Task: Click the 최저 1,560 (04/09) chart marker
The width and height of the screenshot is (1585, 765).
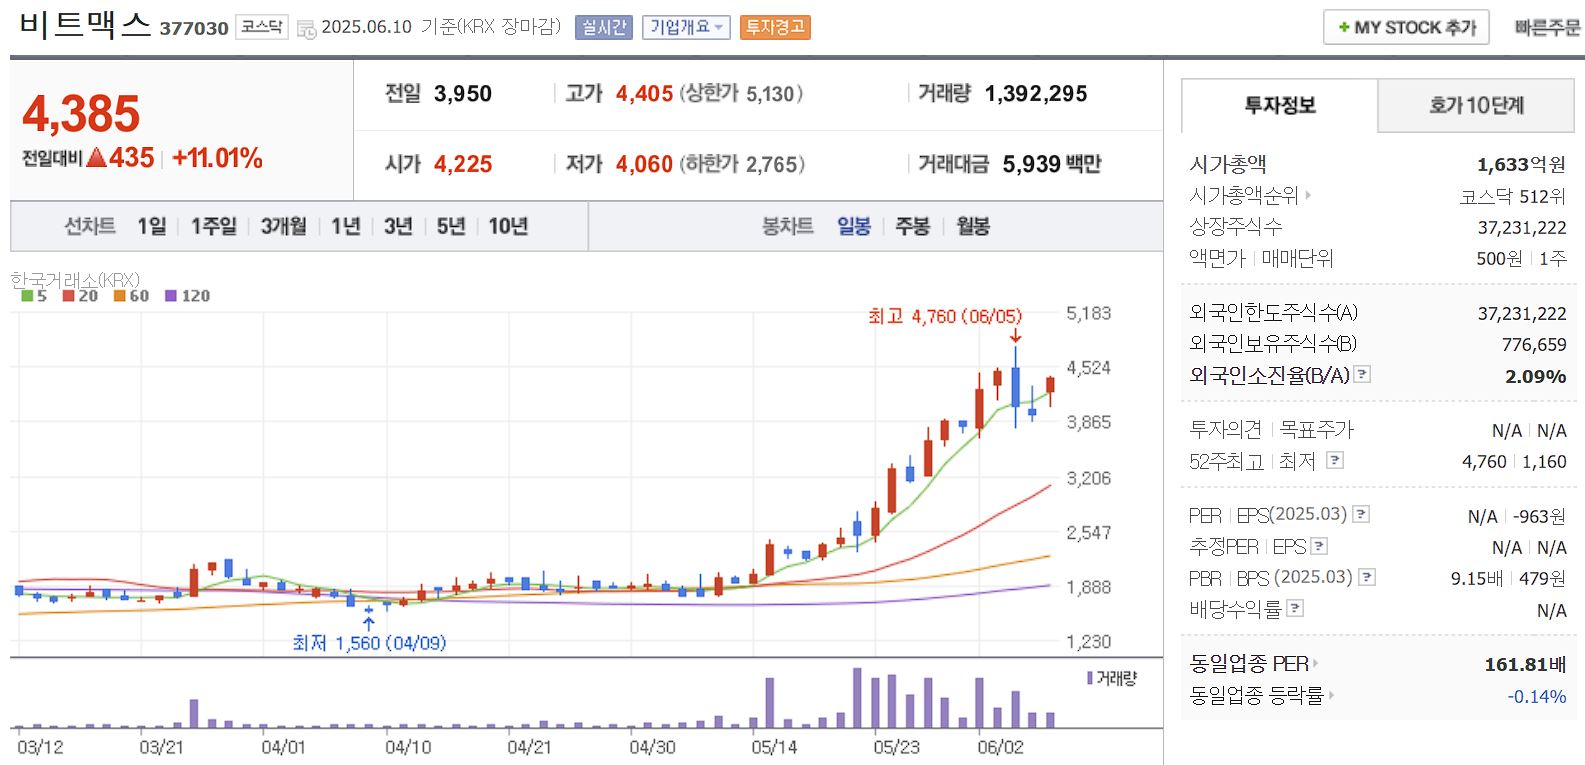Action: 369,643
